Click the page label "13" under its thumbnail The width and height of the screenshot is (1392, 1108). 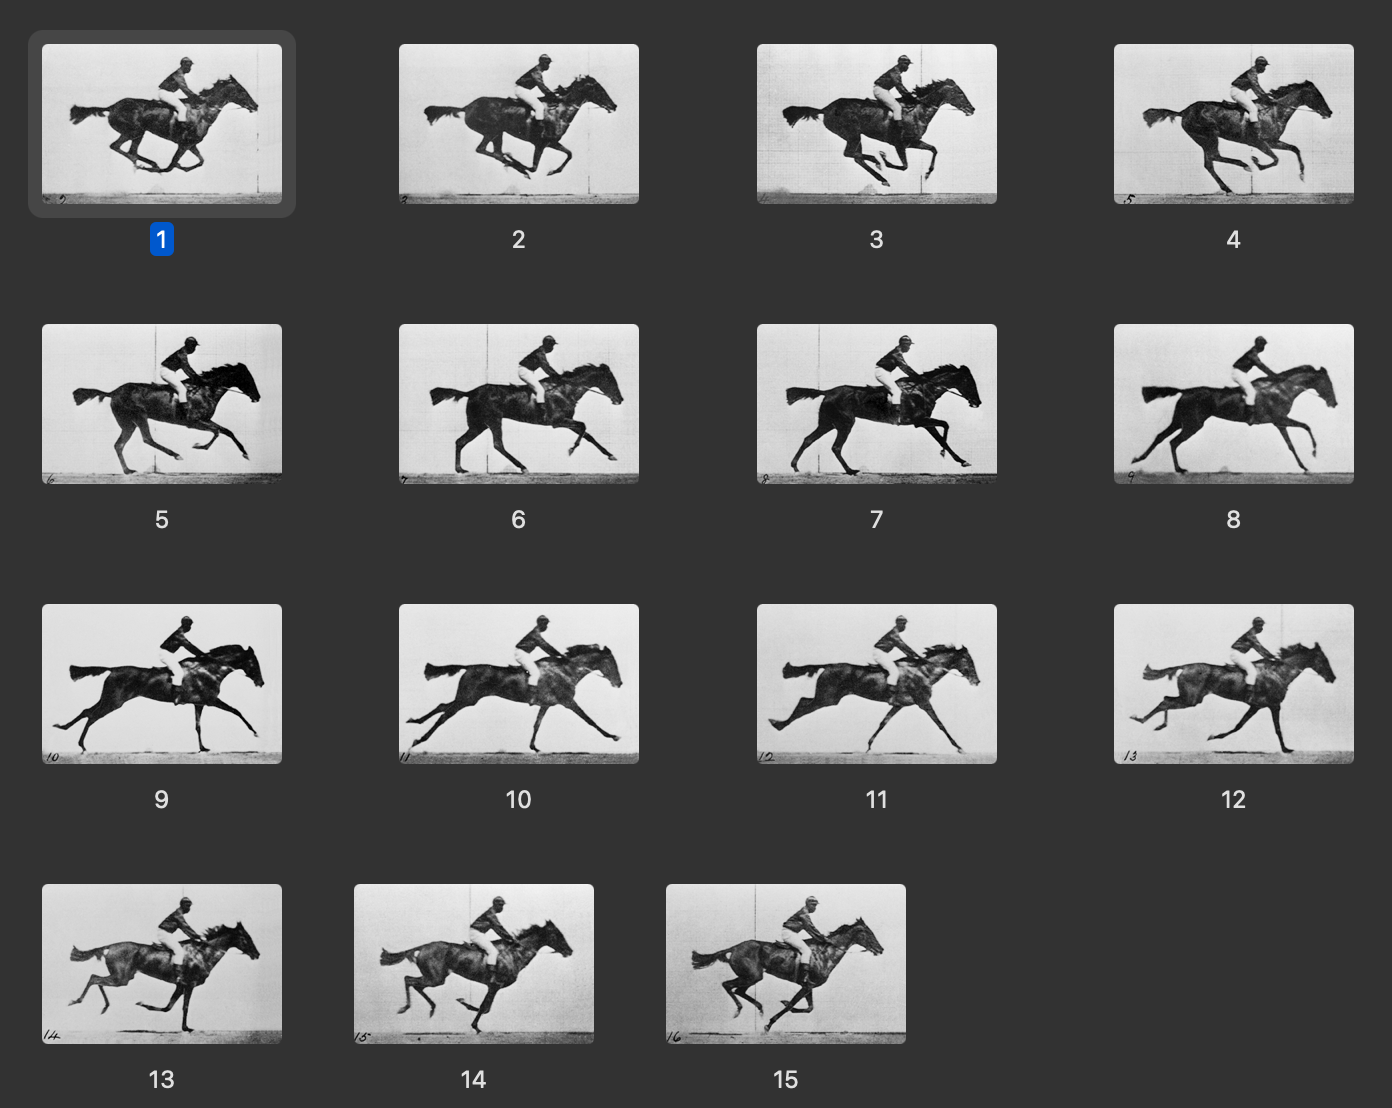tap(162, 1079)
